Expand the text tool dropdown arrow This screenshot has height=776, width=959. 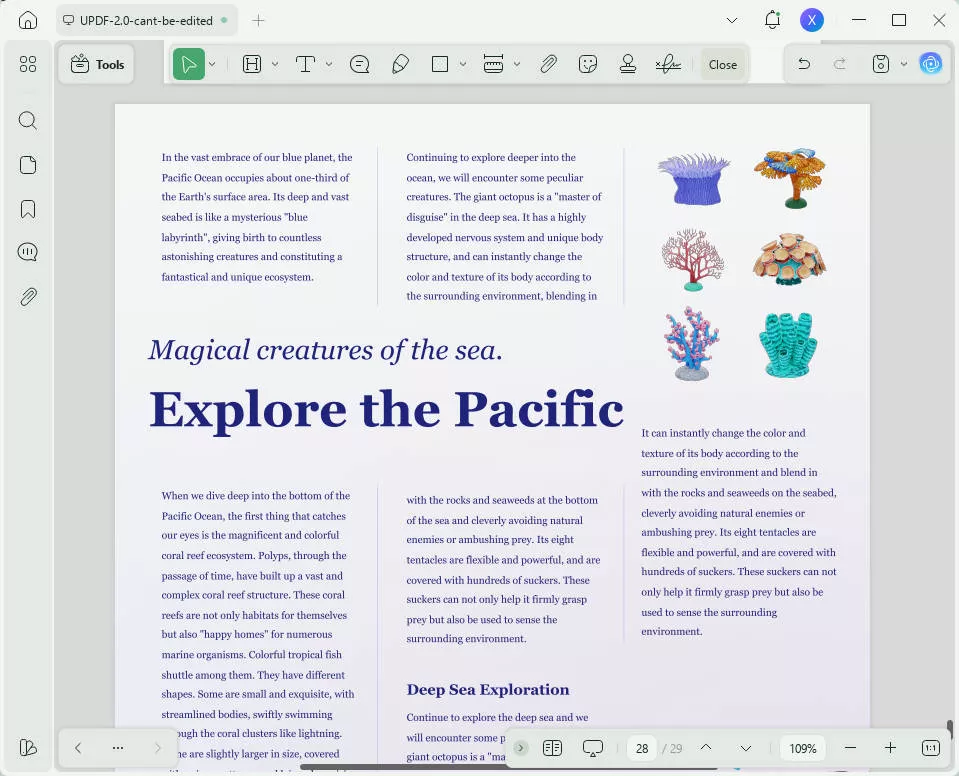pyautogui.click(x=328, y=64)
